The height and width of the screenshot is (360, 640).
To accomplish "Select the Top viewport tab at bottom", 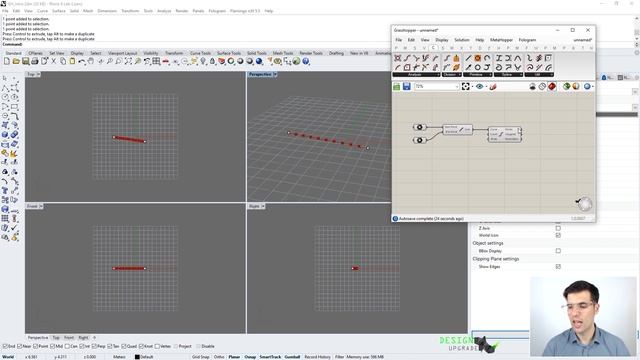I will pos(56,338).
